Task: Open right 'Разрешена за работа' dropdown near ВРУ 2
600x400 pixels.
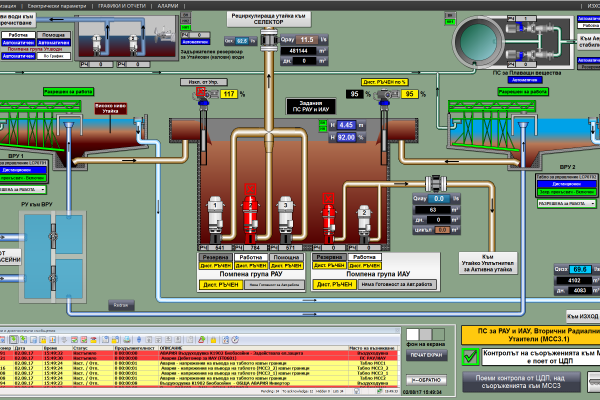Action: (567, 204)
